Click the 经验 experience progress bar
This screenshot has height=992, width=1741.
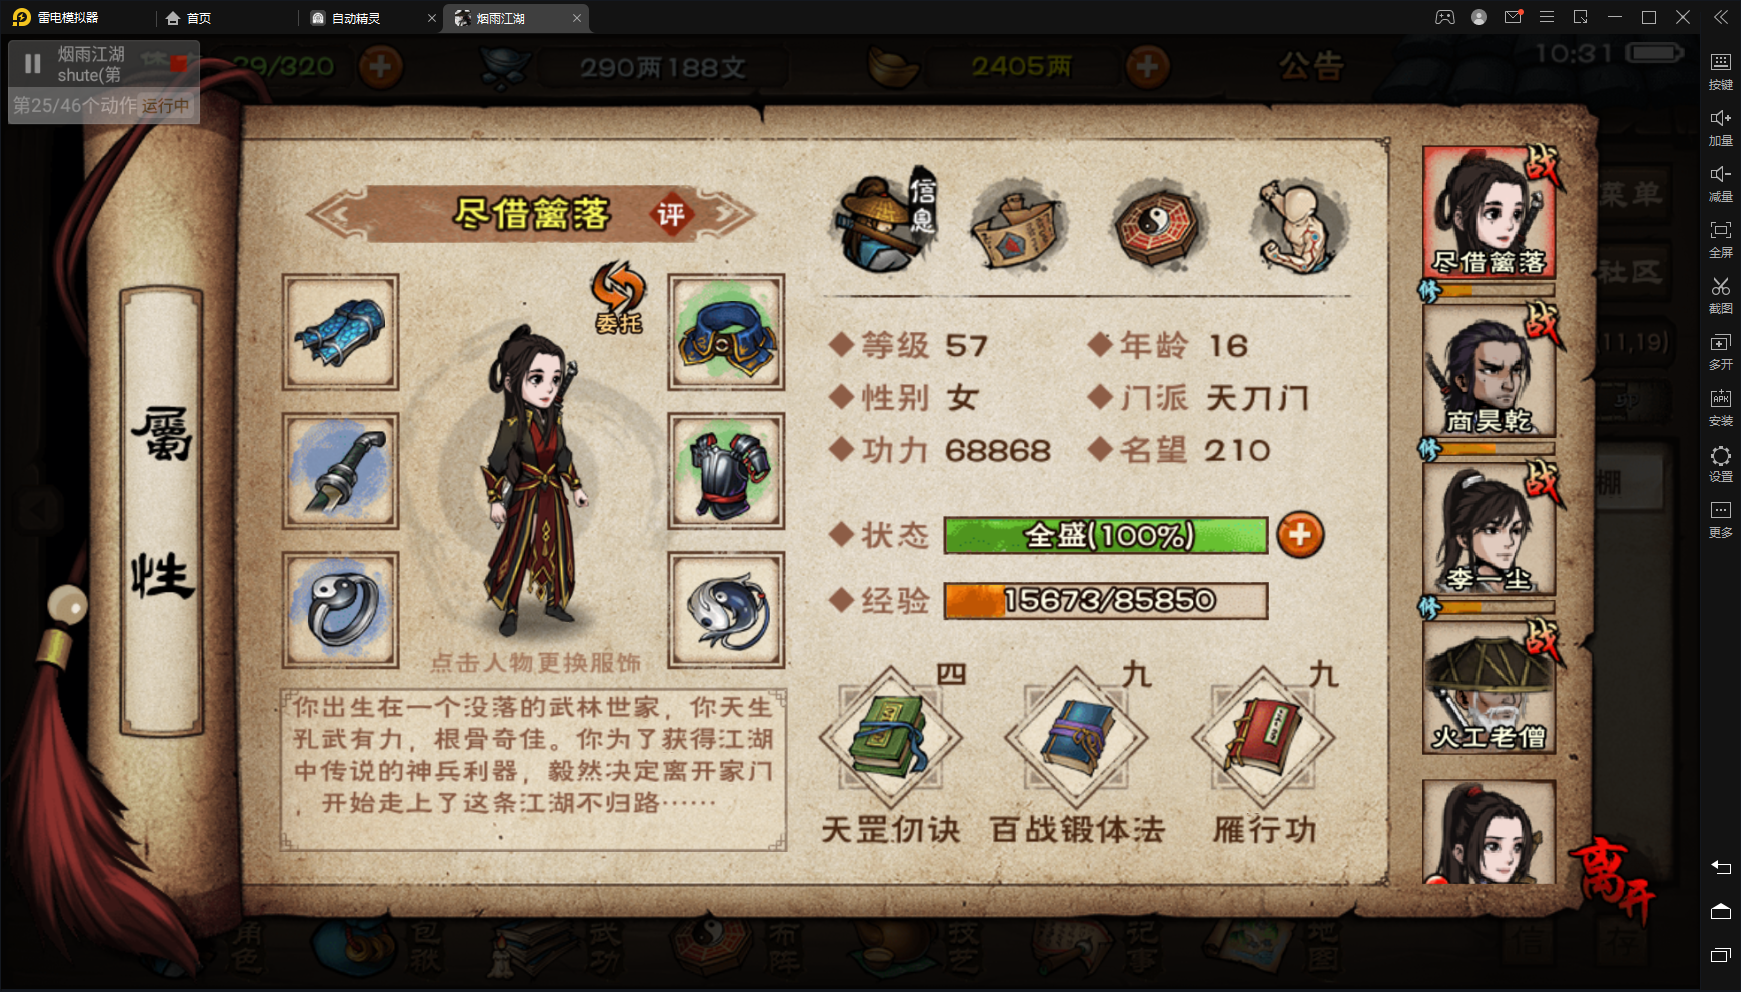1106,601
